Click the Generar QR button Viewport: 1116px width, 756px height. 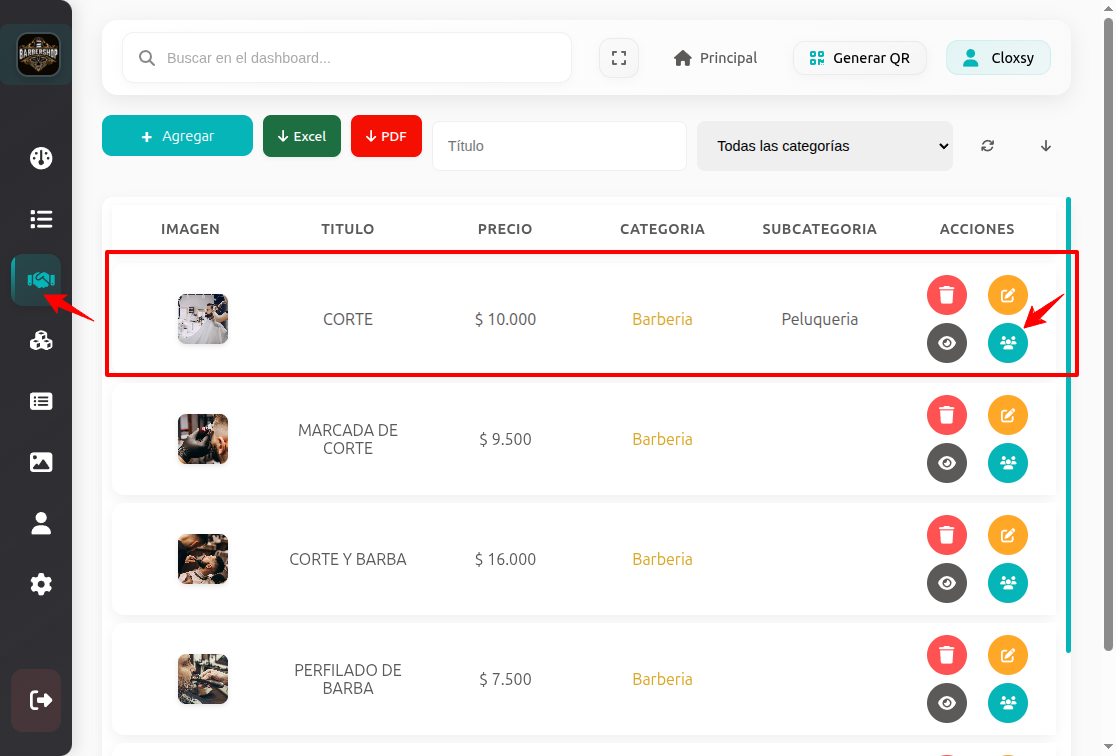click(860, 58)
